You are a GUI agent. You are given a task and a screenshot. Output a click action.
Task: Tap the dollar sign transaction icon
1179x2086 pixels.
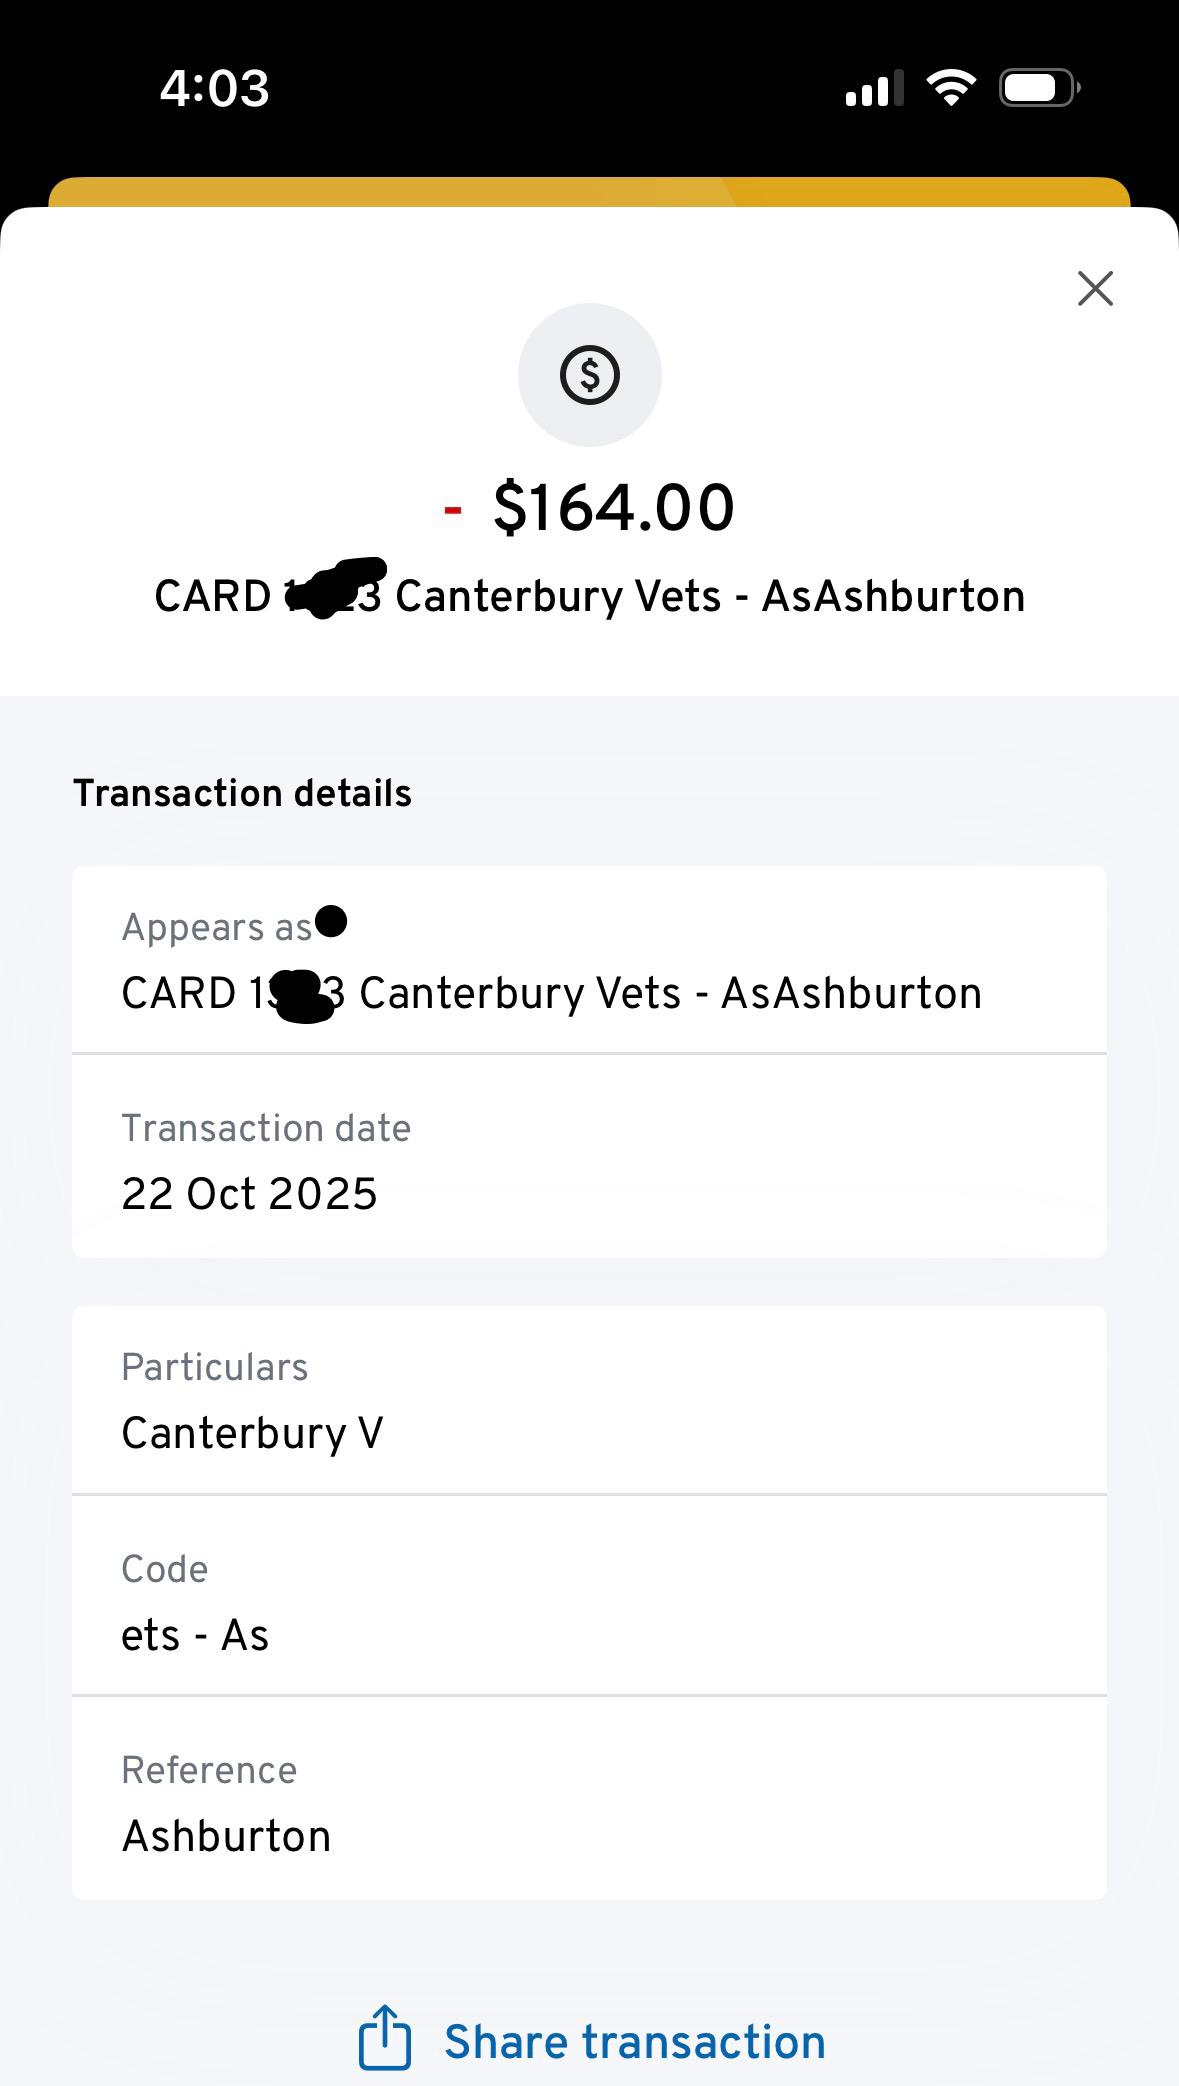pyautogui.click(x=589, y=375)
